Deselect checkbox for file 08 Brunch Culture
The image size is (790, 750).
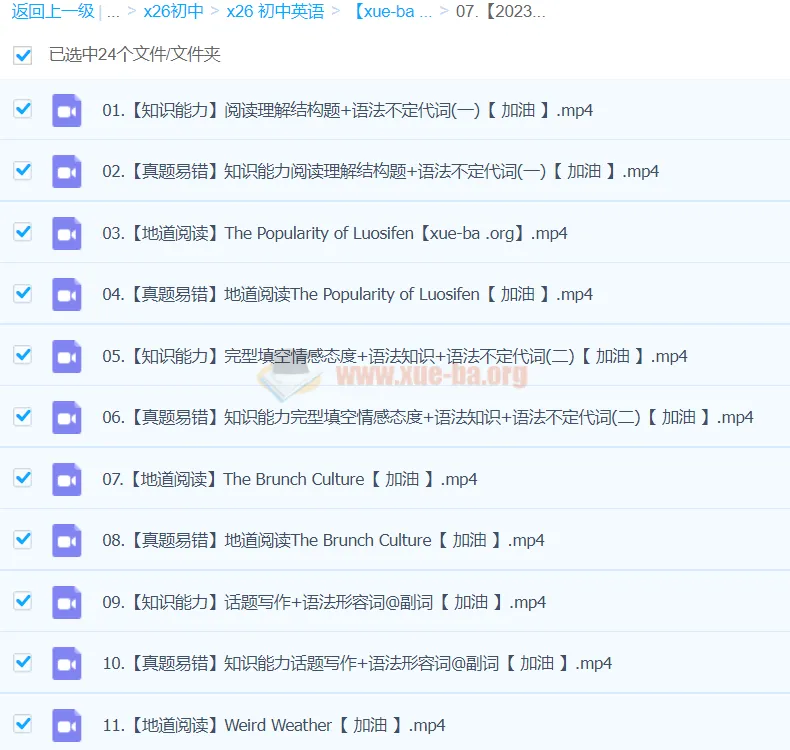[23, 539]
